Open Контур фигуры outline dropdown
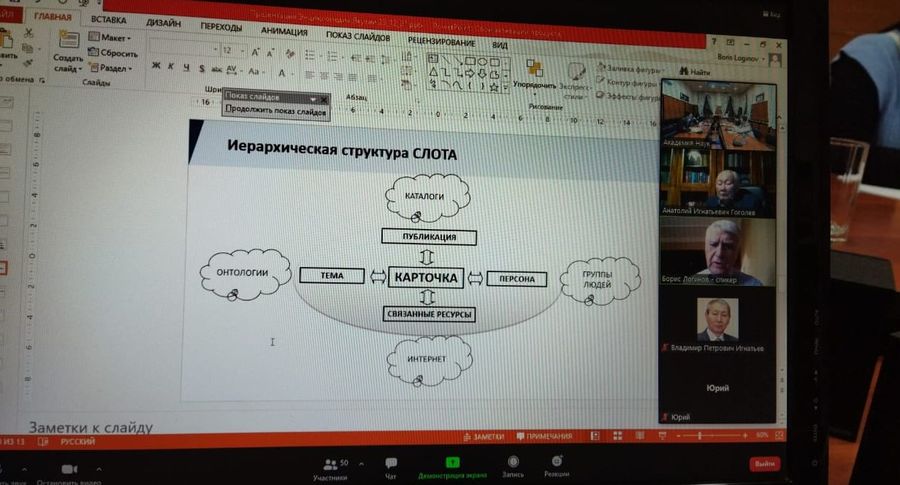Image resolution: width=900 pixels, height=485 pixels. tap(627, 83)
